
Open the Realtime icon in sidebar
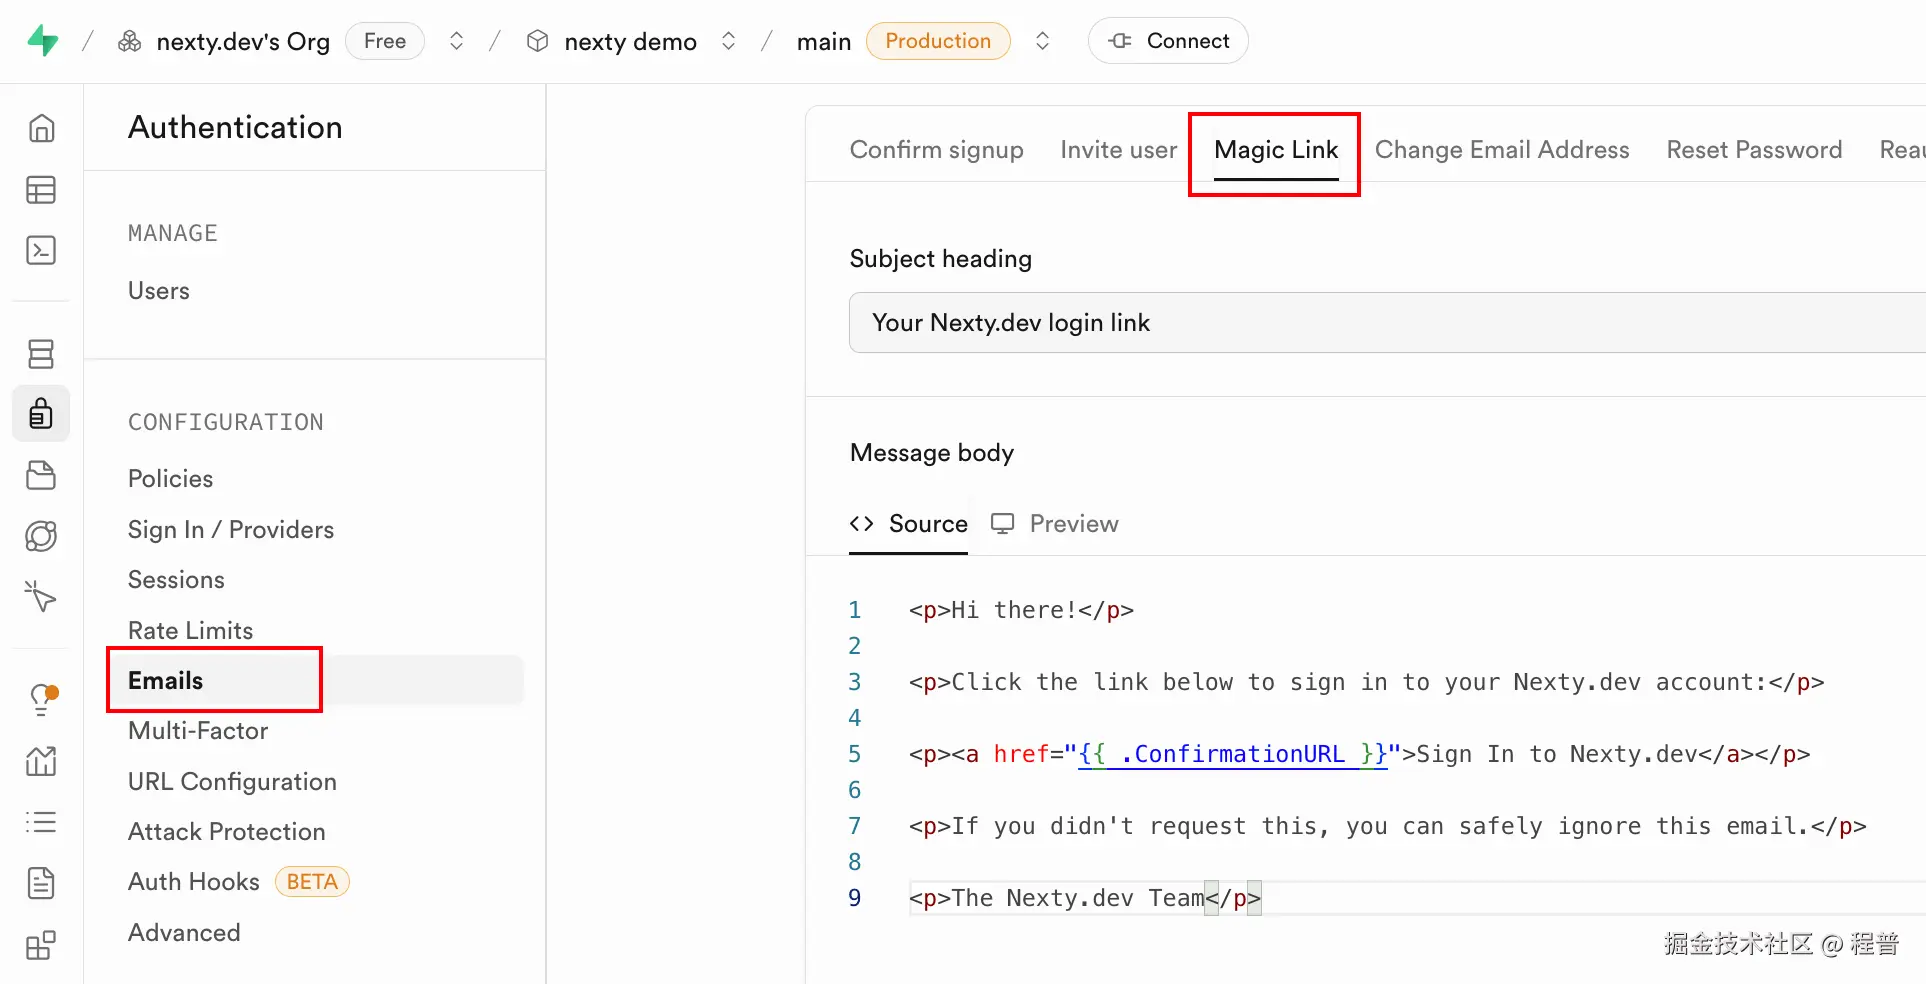point(41,597)
